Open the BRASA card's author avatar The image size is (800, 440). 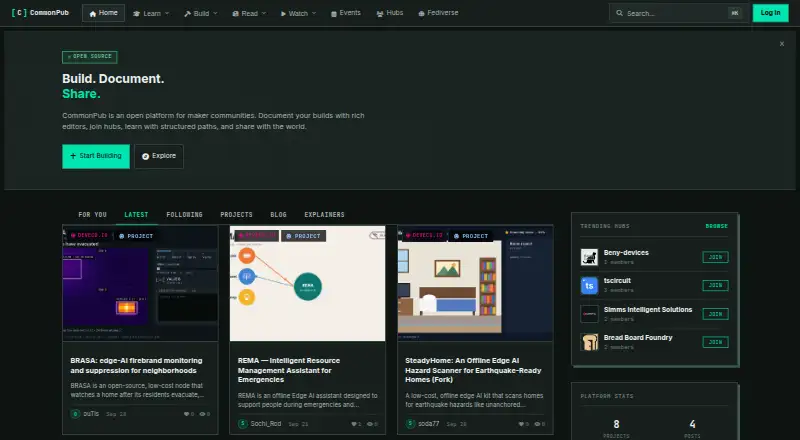pos(75,414)
